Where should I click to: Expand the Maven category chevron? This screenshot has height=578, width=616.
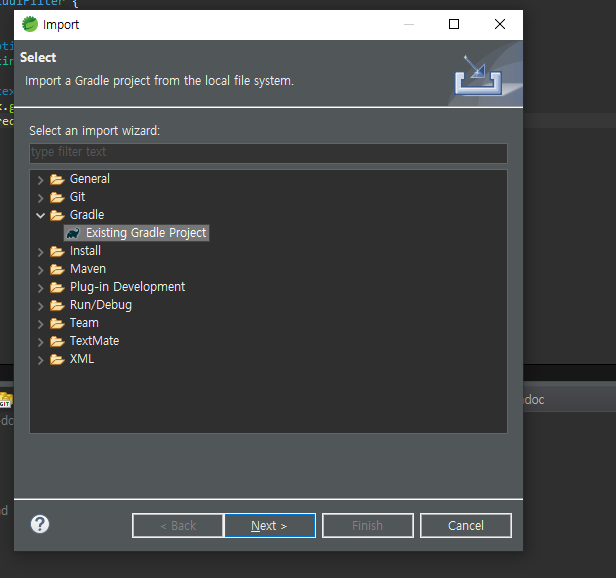coord(40,270)
